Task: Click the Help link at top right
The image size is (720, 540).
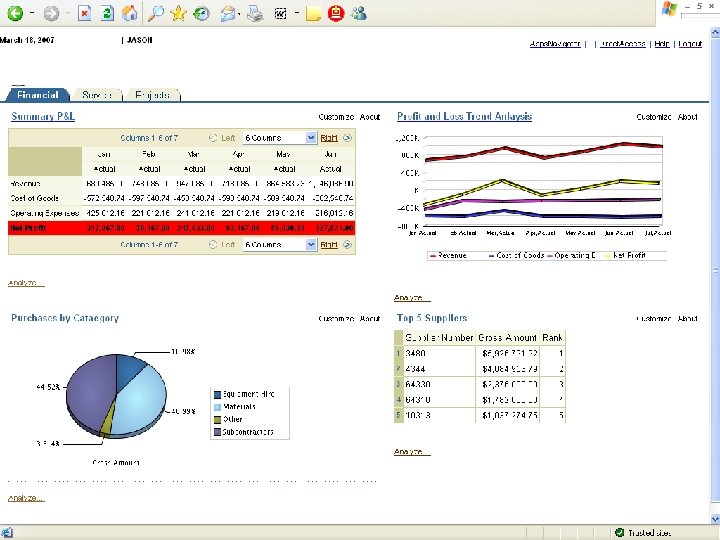Action: click(662, 44)
